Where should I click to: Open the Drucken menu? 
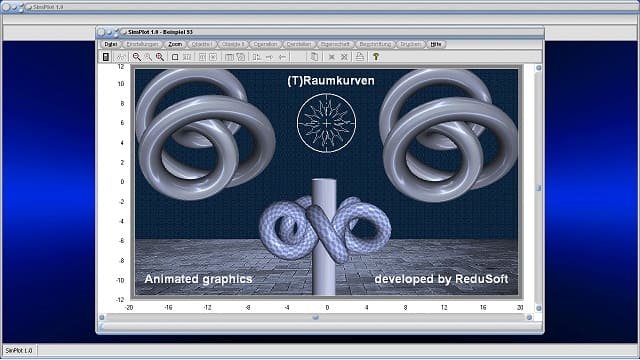click(410, 44)
